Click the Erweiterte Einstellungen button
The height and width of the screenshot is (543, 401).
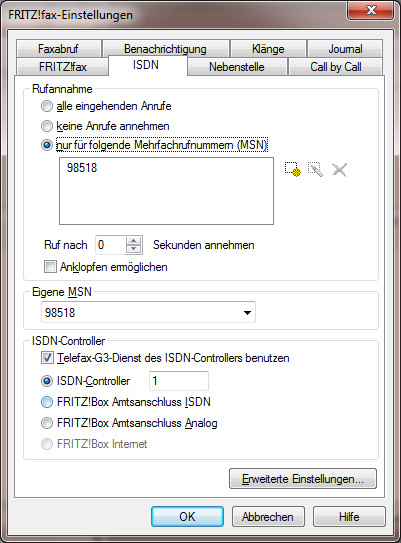click(303, 479)
